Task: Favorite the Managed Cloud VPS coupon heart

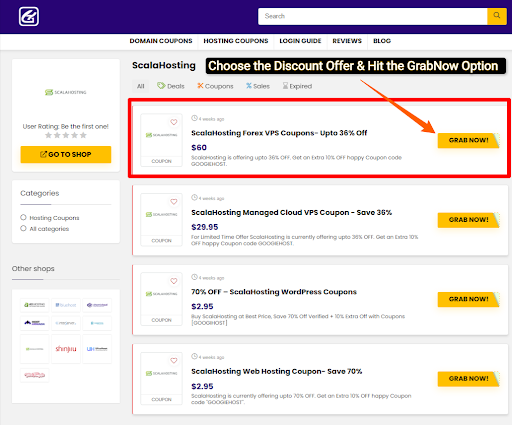Action: pos(174,201)
